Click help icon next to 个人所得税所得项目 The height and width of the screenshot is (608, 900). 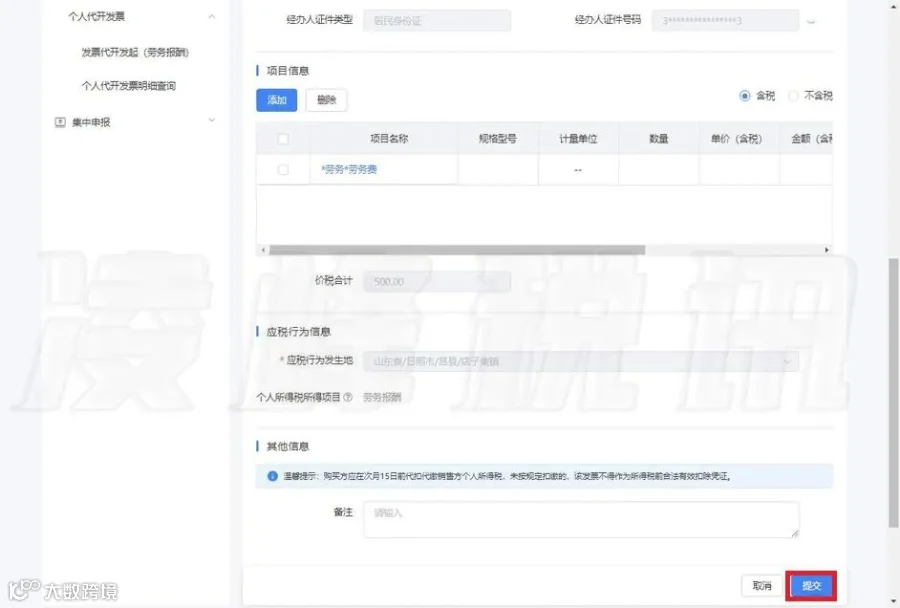(347, 397)
